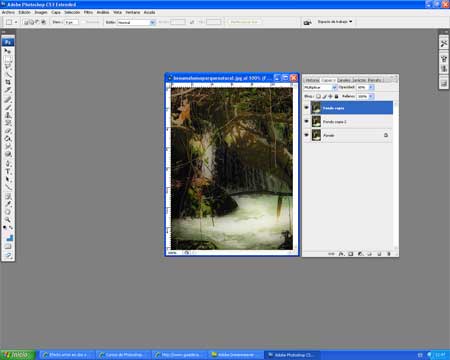Open the Filtro menu
The image size is (450, 360).
coord(88,12)
